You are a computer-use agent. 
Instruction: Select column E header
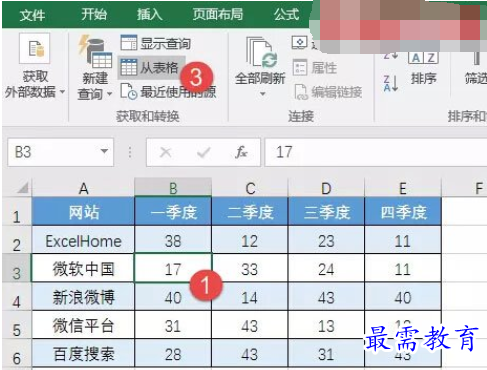[x=403, y=188]
